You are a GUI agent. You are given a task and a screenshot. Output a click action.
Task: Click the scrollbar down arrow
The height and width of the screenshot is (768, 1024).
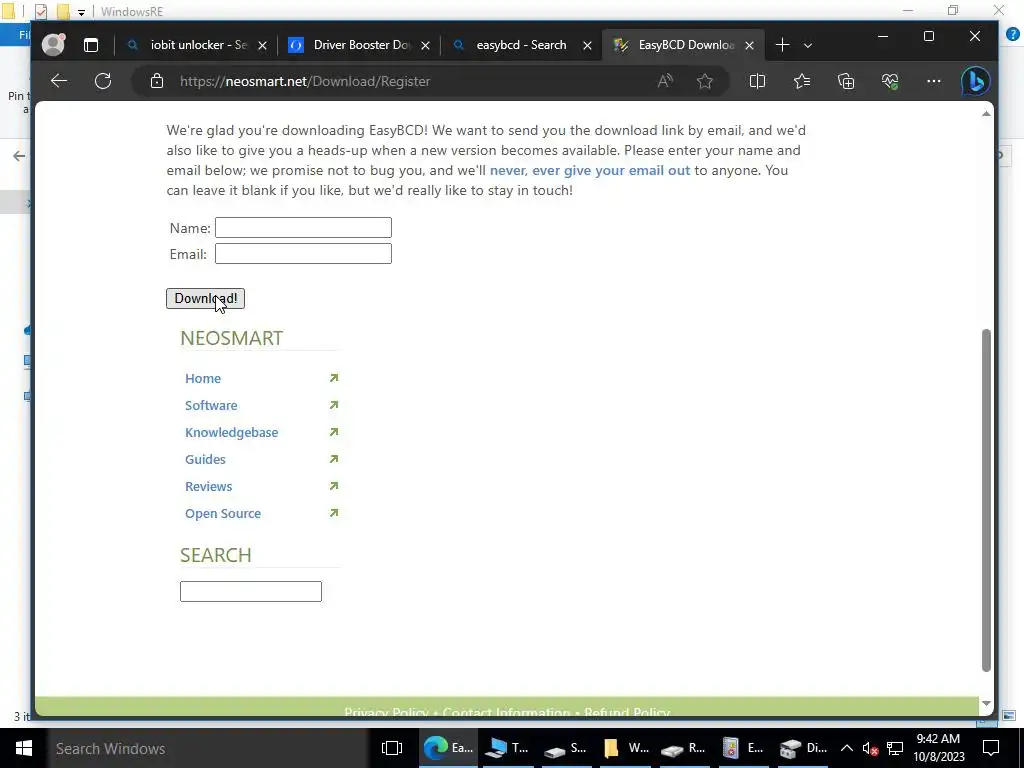click(986, 703)
